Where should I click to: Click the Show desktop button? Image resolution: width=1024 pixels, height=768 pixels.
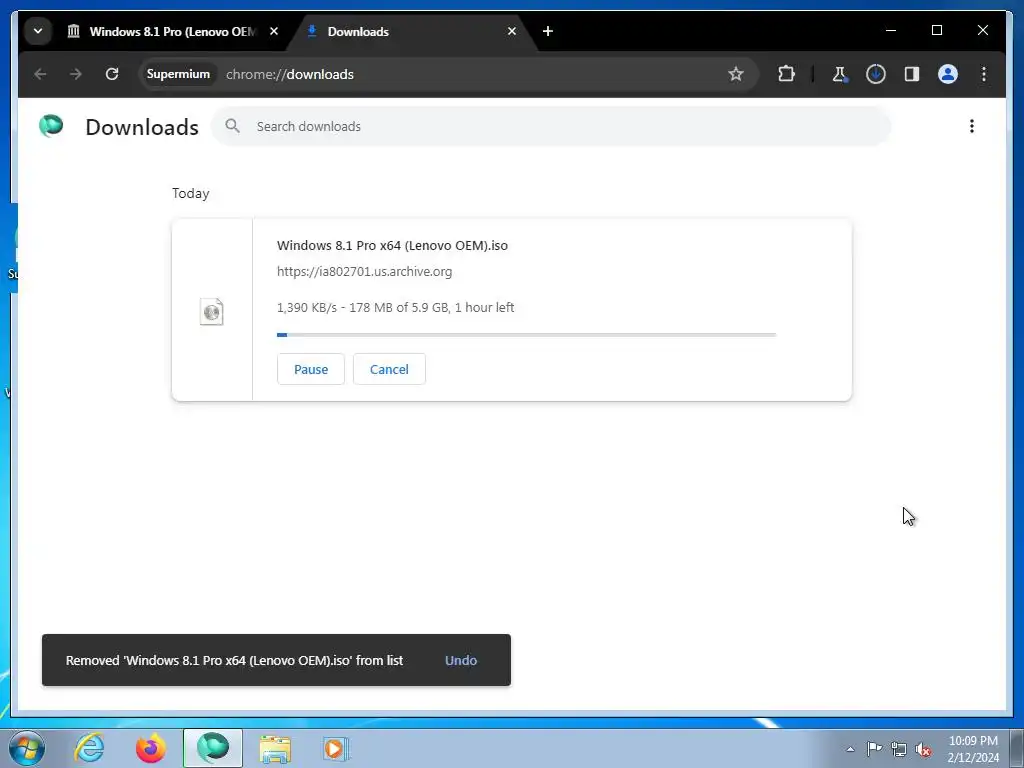point(1016,749)
